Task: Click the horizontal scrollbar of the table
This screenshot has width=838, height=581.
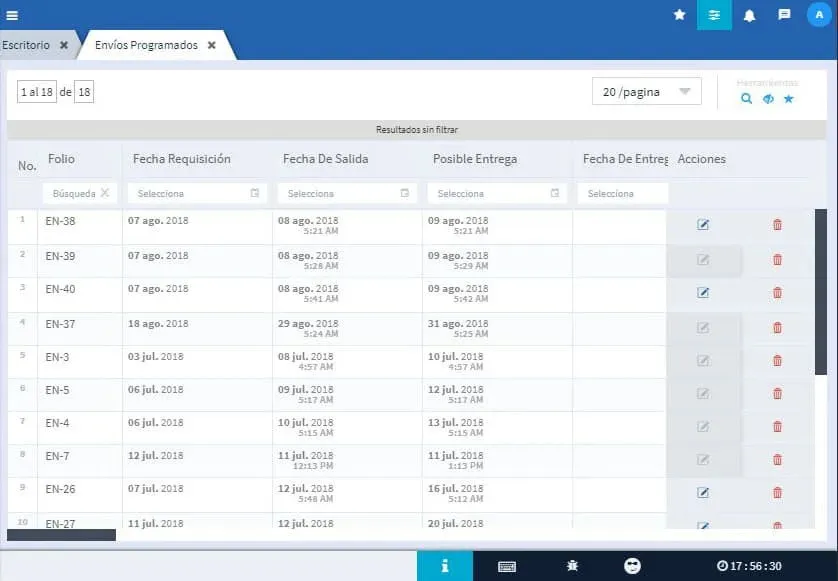Action: click(x=61, y=535)
